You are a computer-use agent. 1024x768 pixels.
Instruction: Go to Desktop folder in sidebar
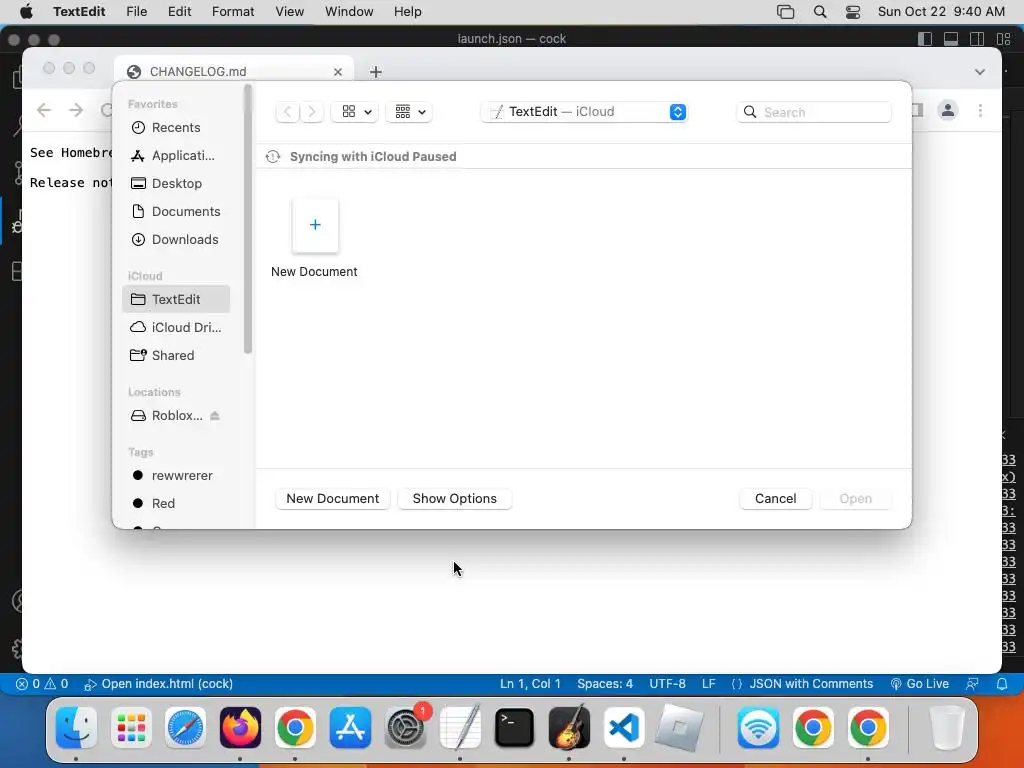[x=175, y=184]
